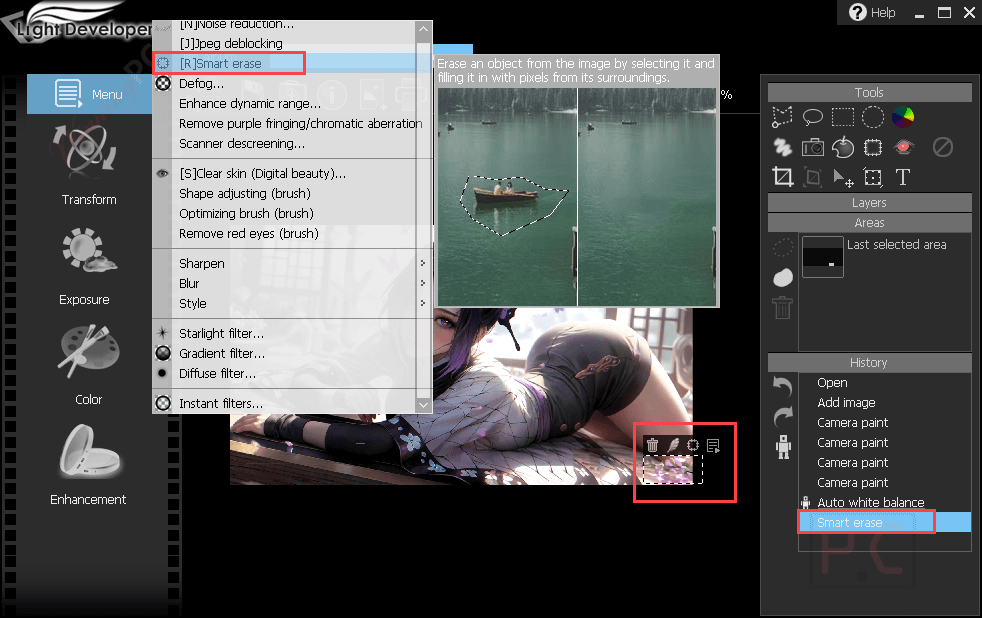Screen dimensions: 982x618
Task: Expand the Layers panel header
Action: [869, 203]
